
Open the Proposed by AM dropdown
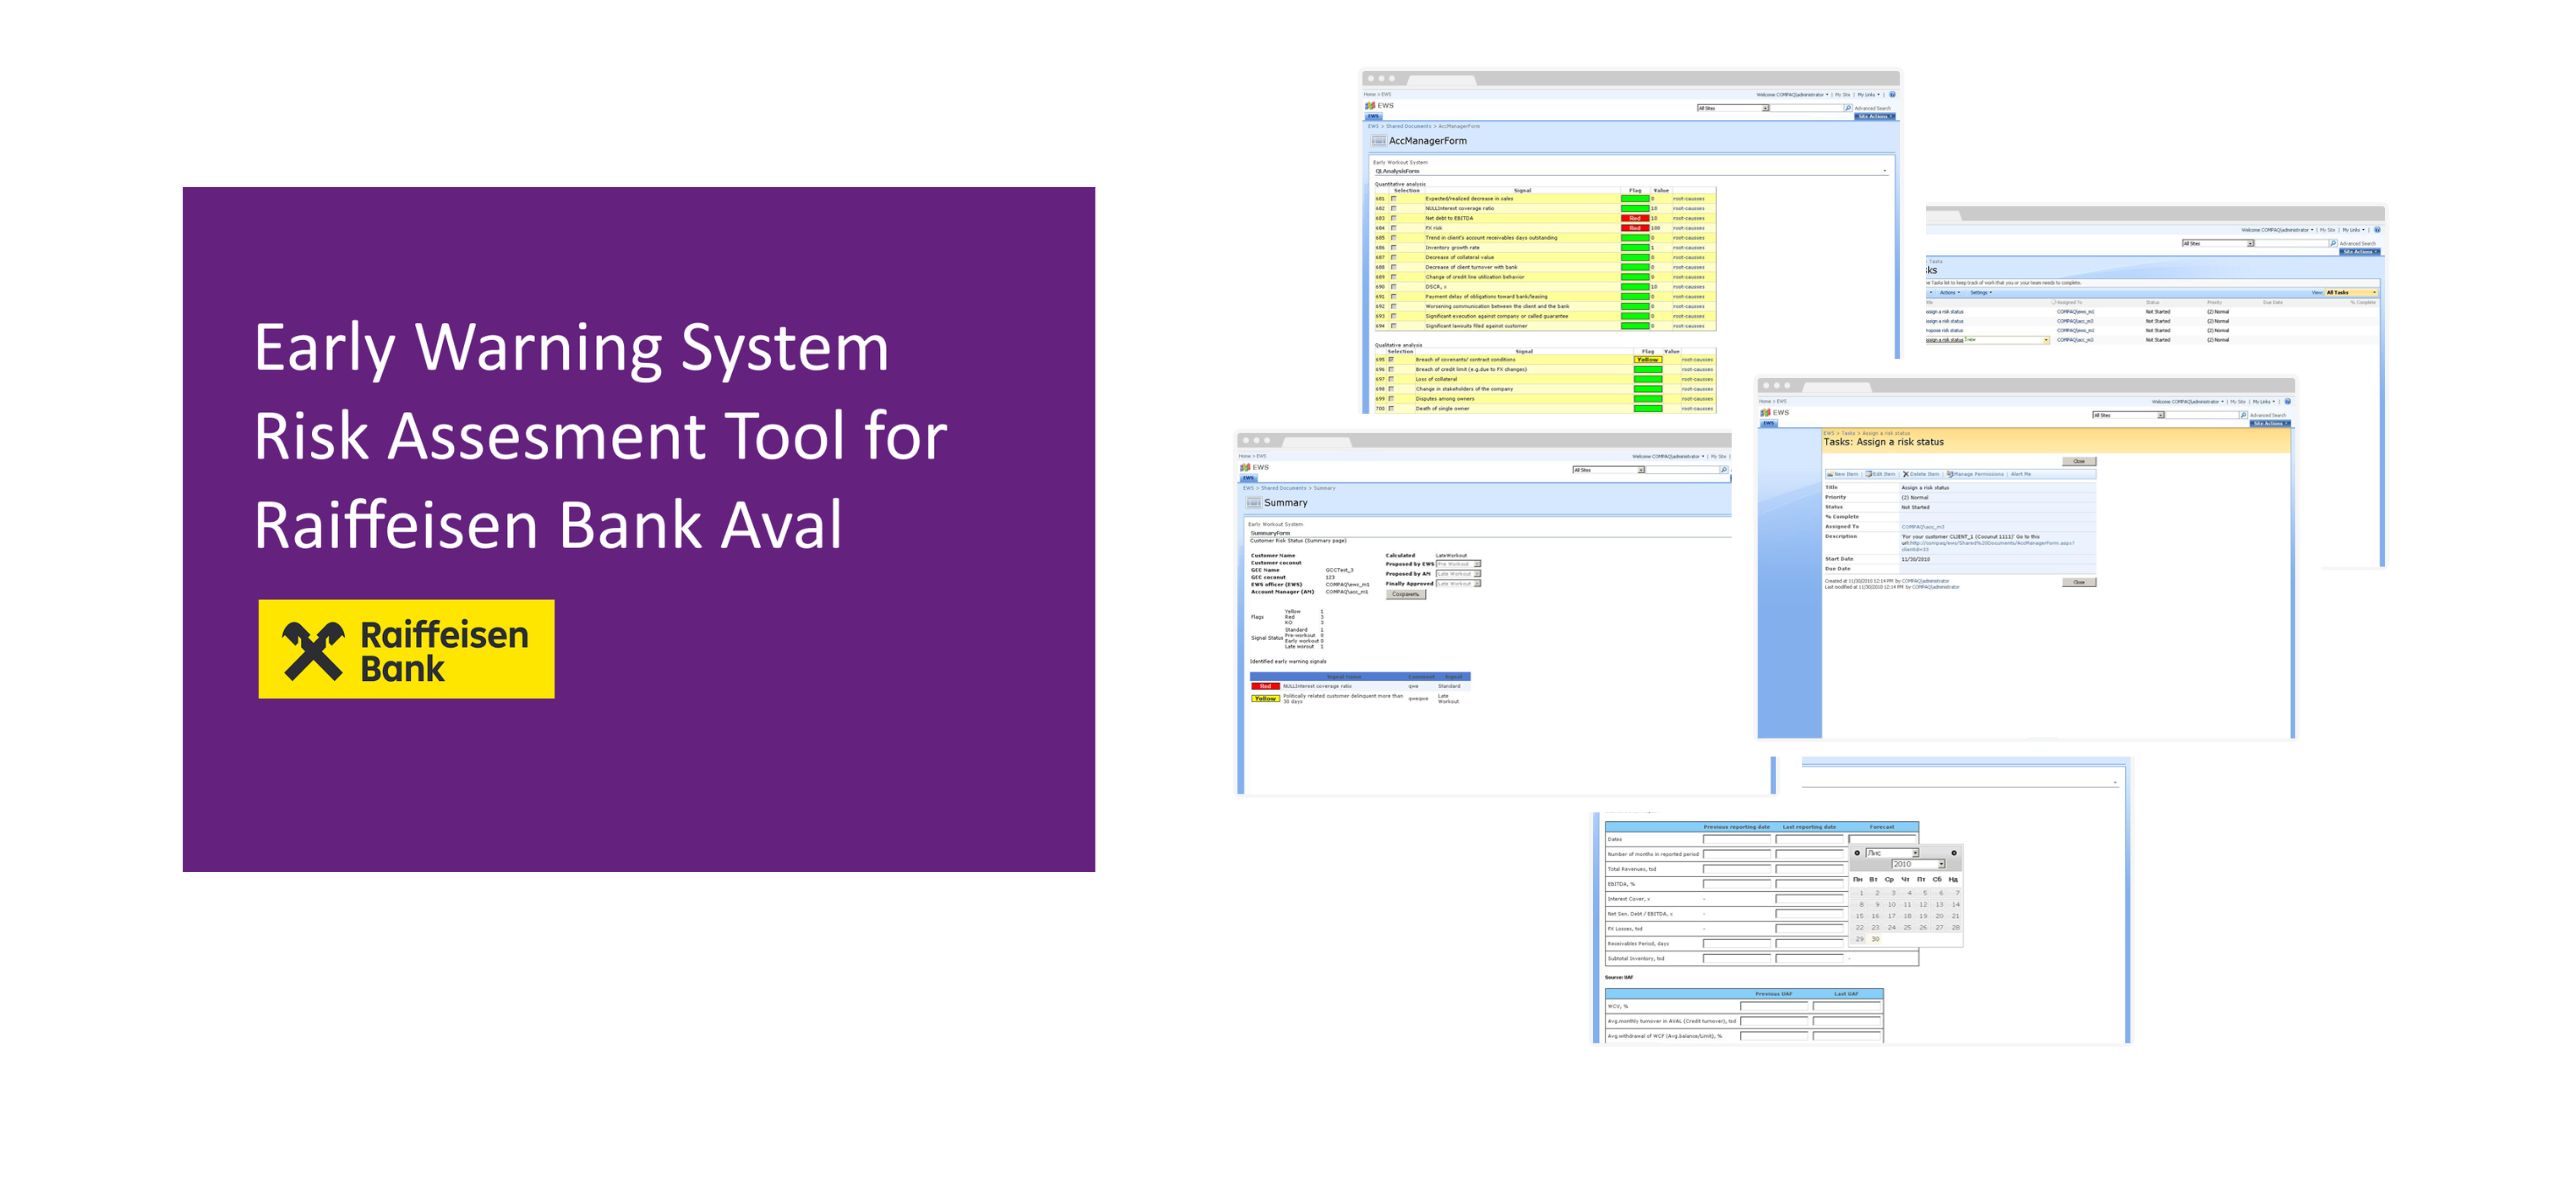[1459, 574]
